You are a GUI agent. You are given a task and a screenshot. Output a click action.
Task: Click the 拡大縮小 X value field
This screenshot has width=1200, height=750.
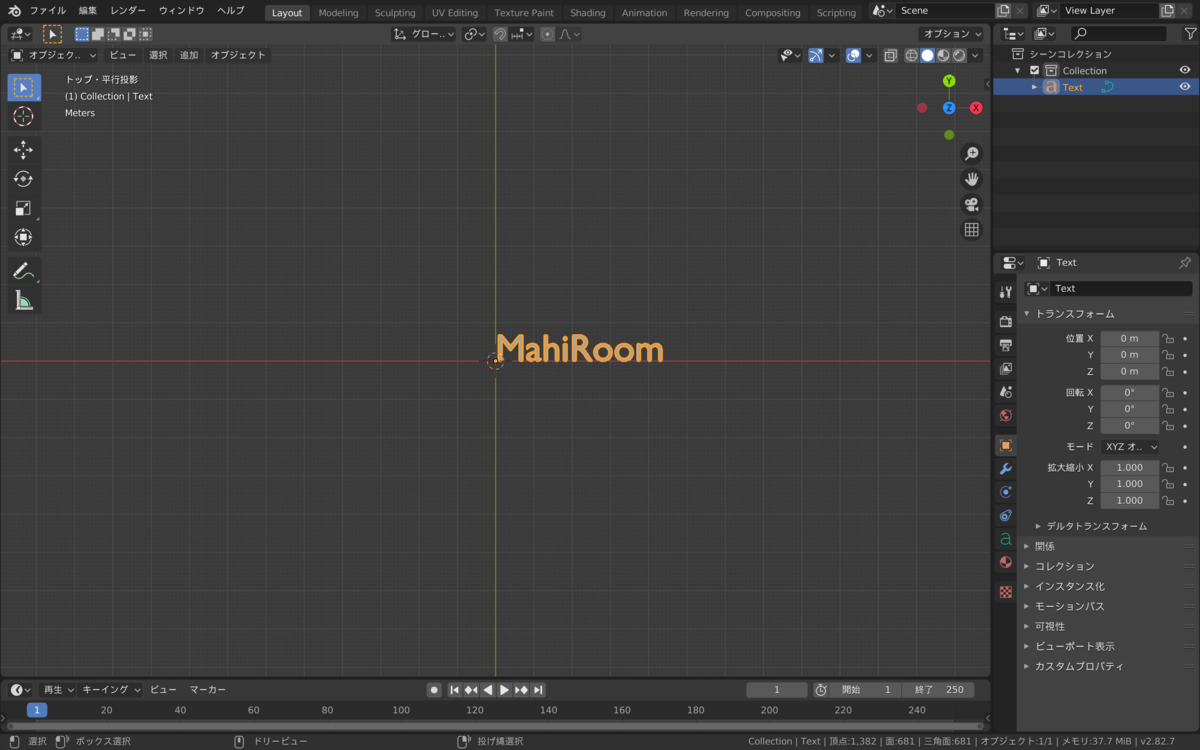[1130, 467]
